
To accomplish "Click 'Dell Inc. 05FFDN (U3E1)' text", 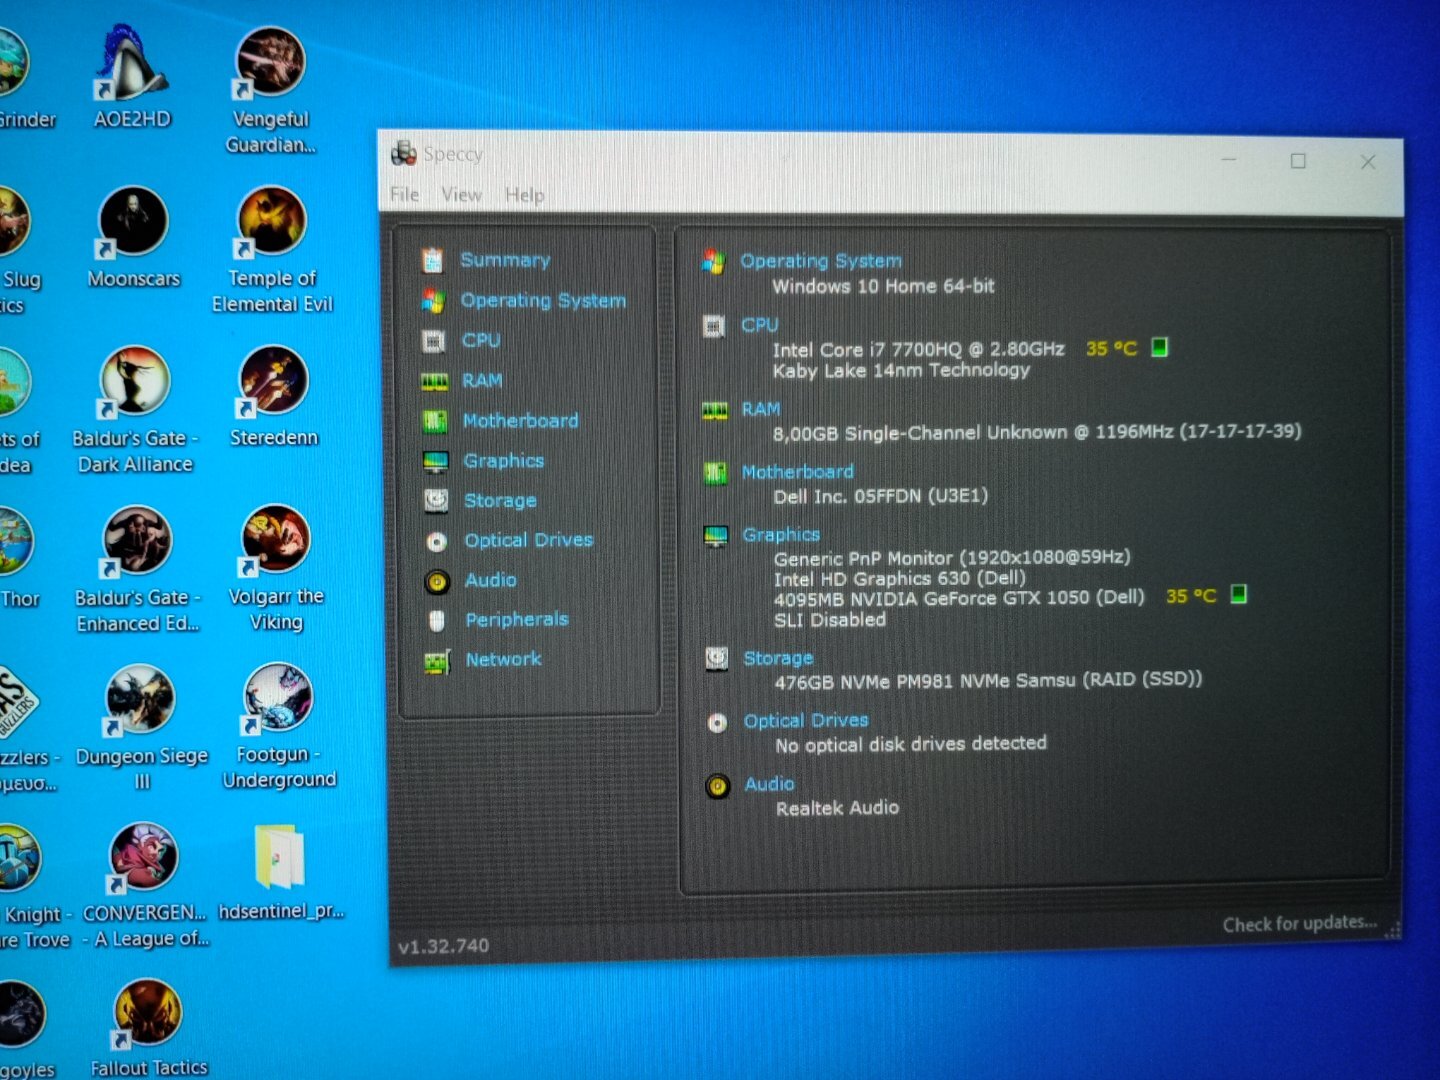I will tap(880, 496).
